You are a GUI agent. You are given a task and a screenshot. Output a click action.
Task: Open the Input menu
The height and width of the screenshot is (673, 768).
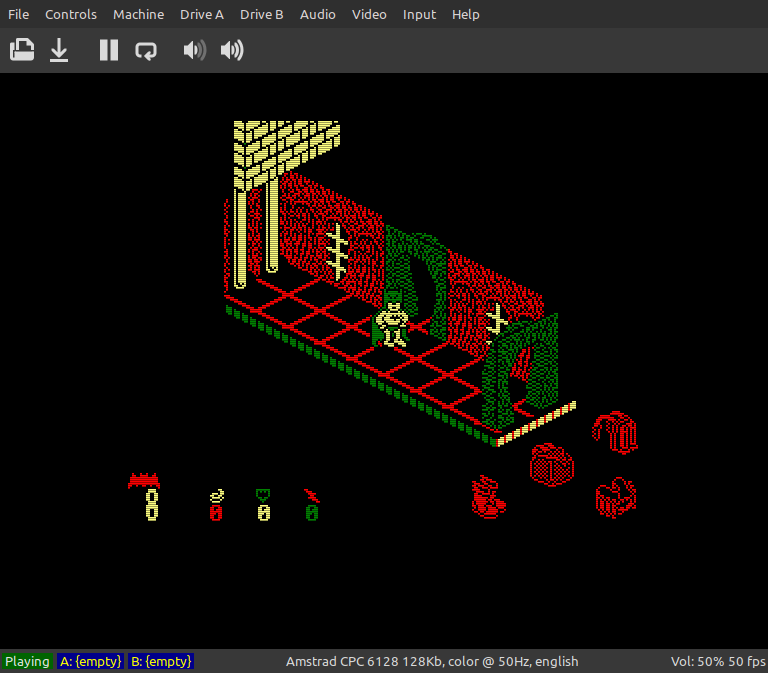coord(419,15)
